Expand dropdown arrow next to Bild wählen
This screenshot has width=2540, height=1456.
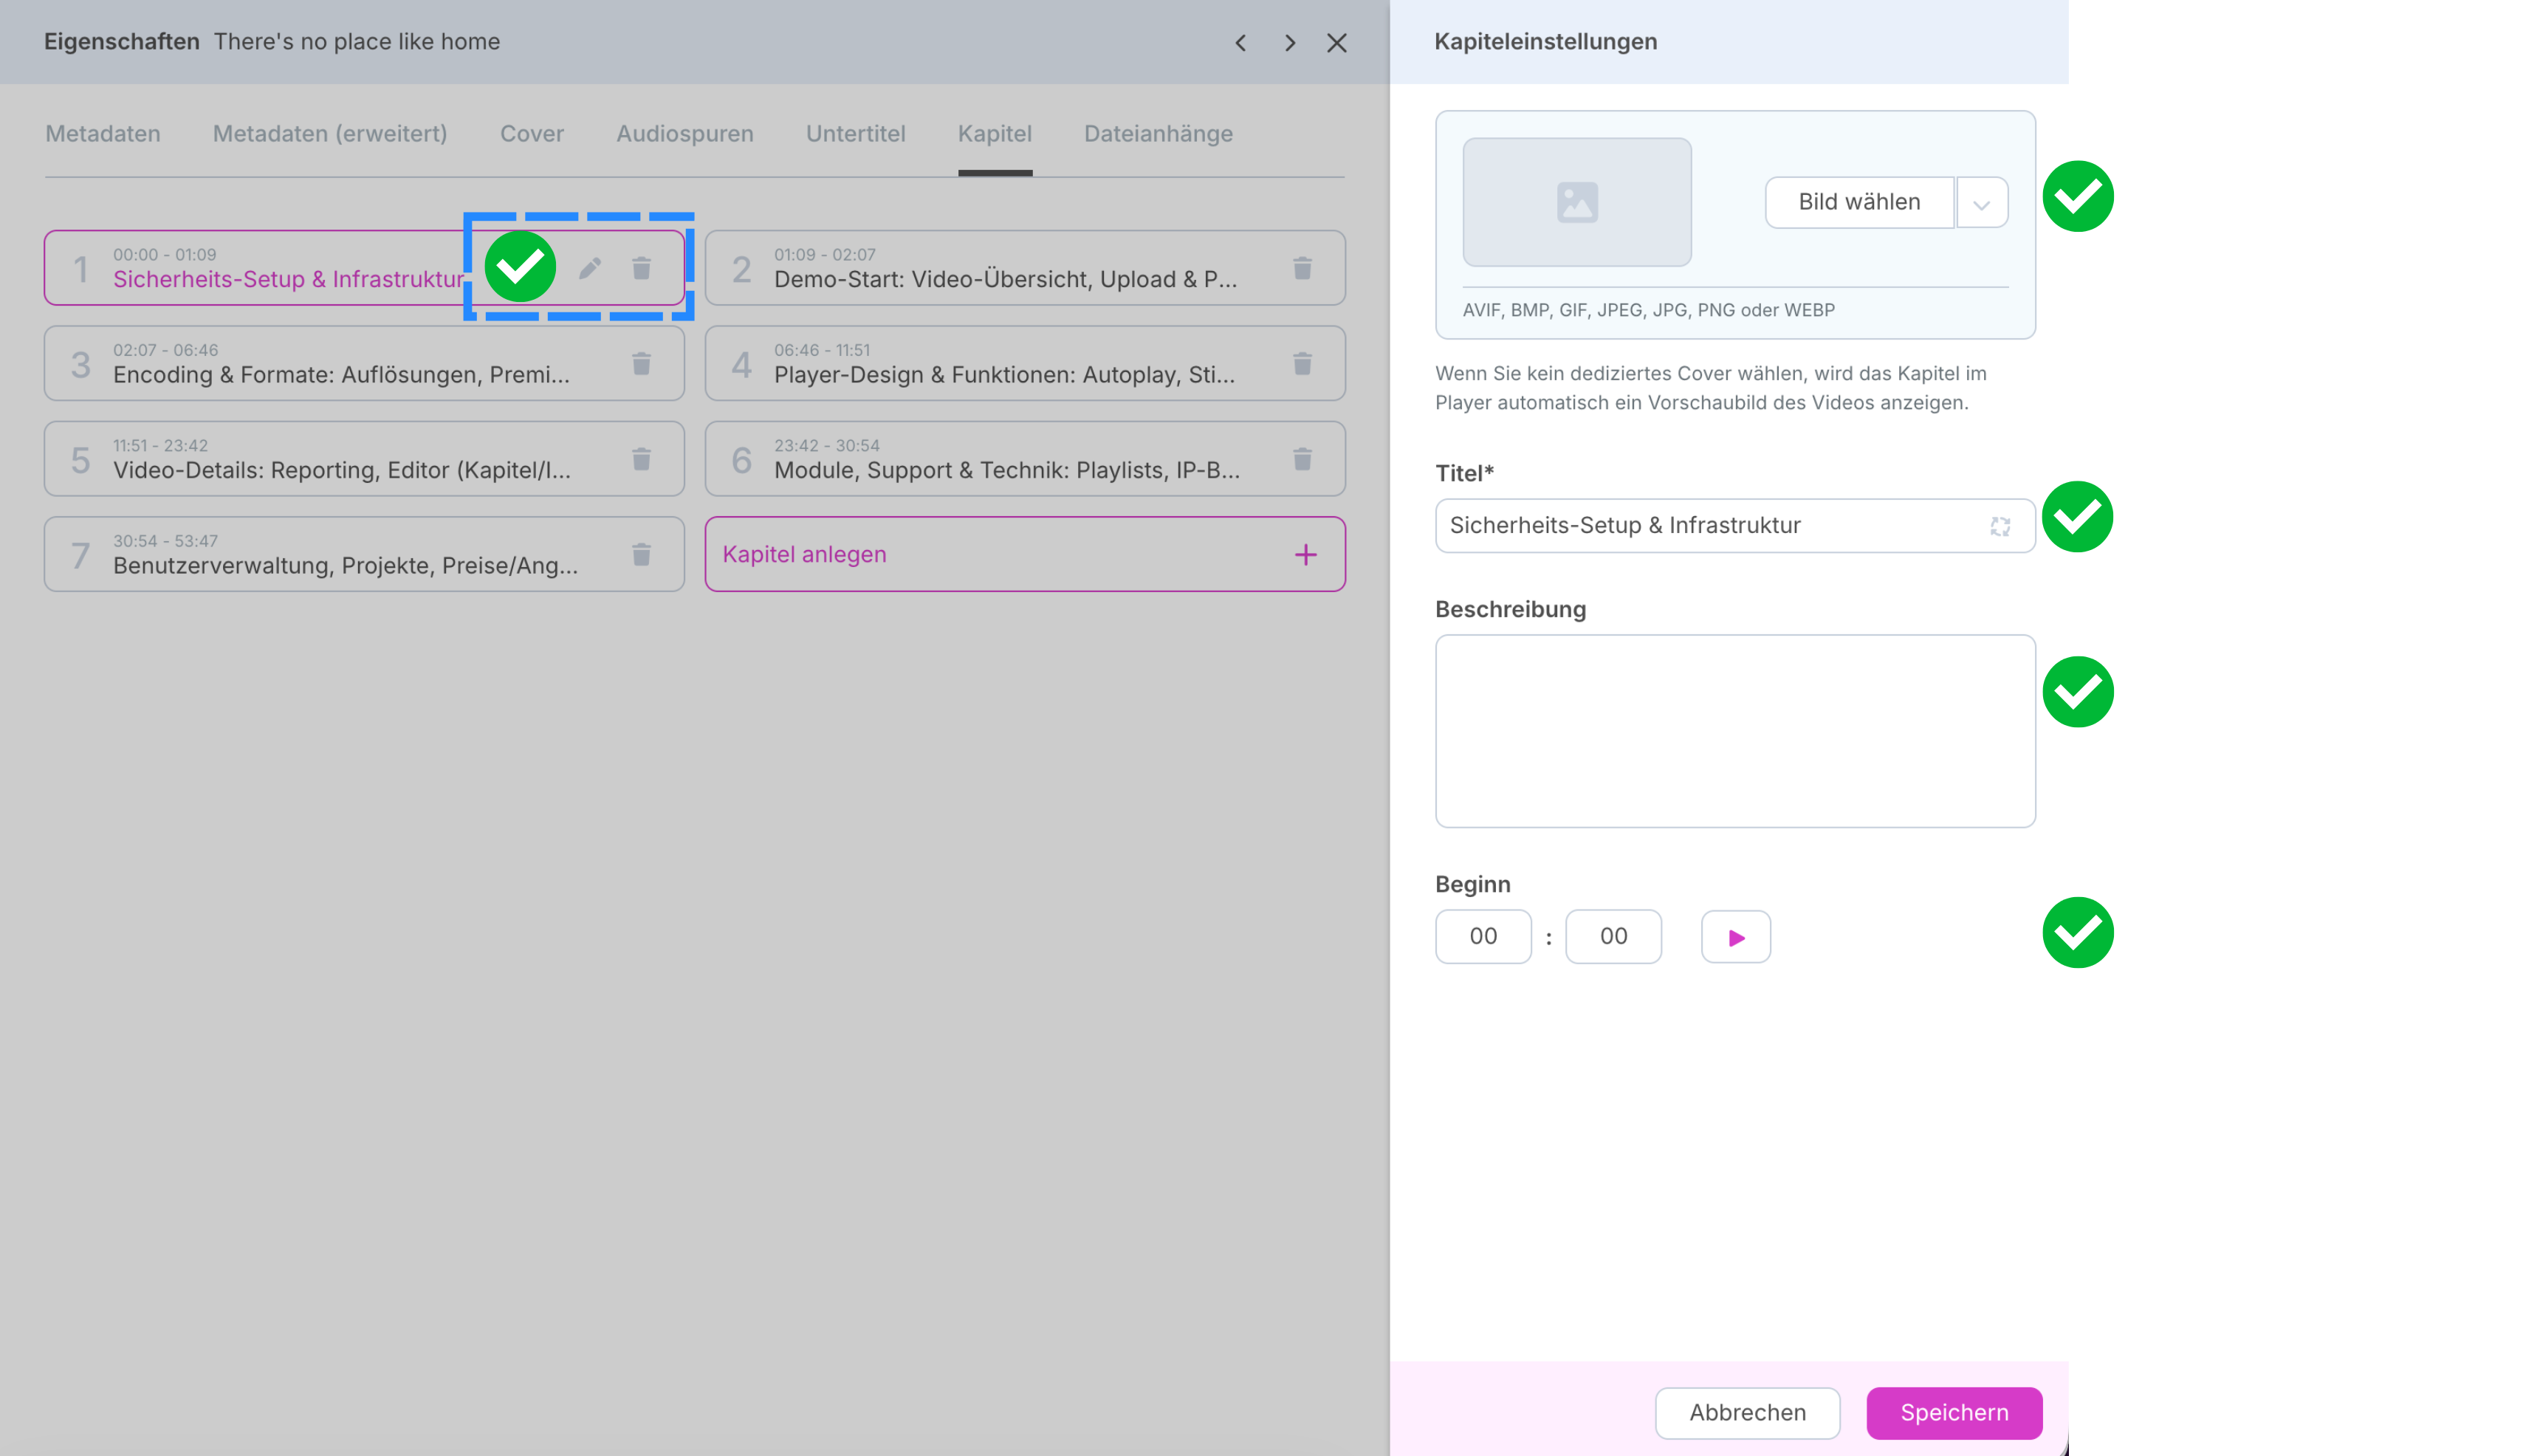click(1981, 203)
